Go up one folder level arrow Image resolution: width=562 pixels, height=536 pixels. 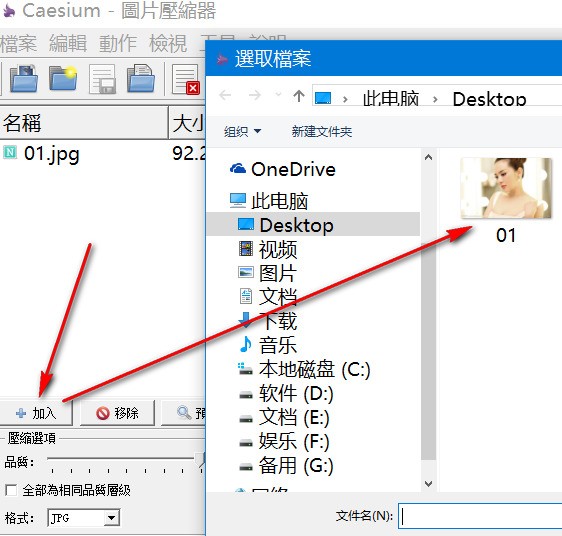pyautogui.click(x=299, y=96)
